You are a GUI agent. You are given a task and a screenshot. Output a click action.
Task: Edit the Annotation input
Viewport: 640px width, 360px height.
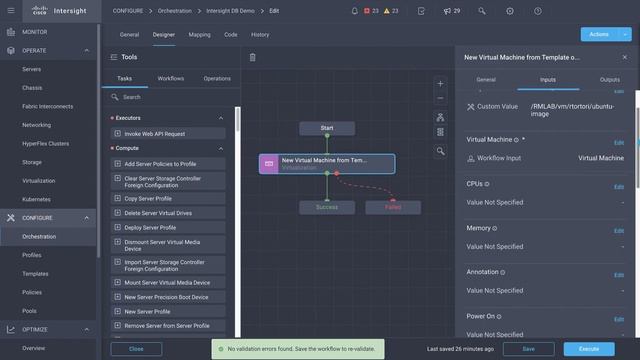tap(619, 275)
